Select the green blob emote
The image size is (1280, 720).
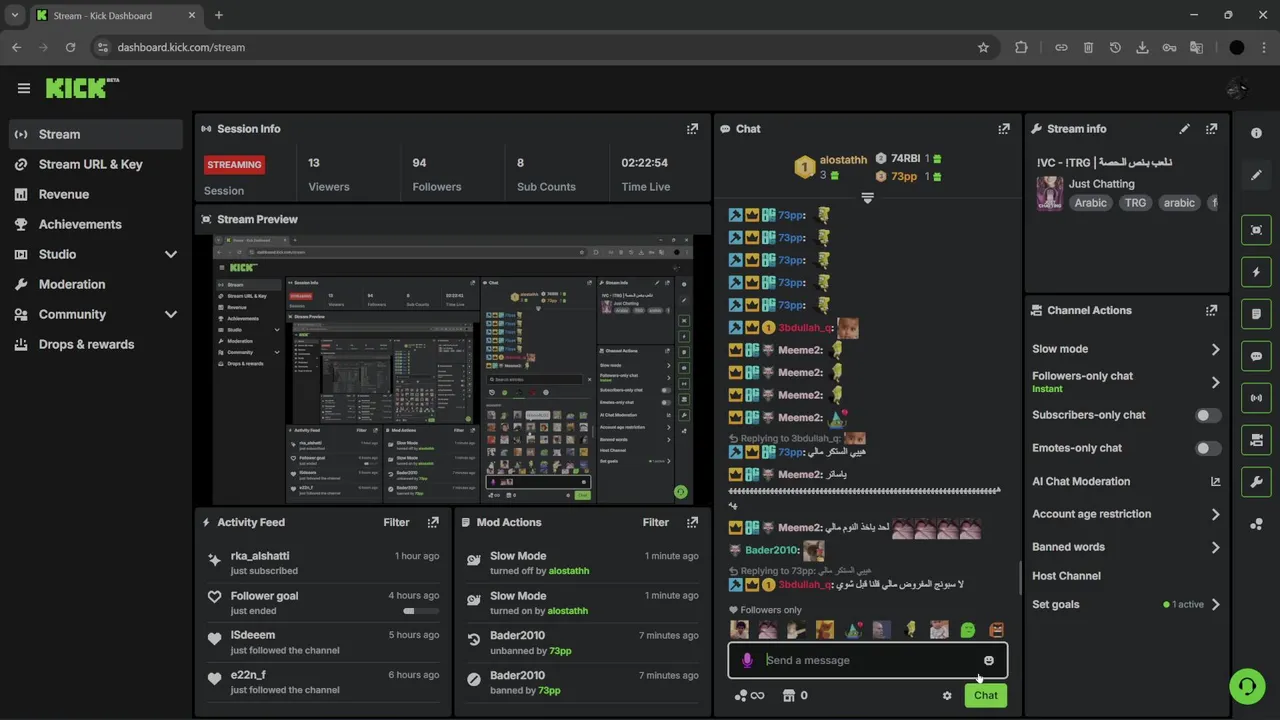pos(967,630)
